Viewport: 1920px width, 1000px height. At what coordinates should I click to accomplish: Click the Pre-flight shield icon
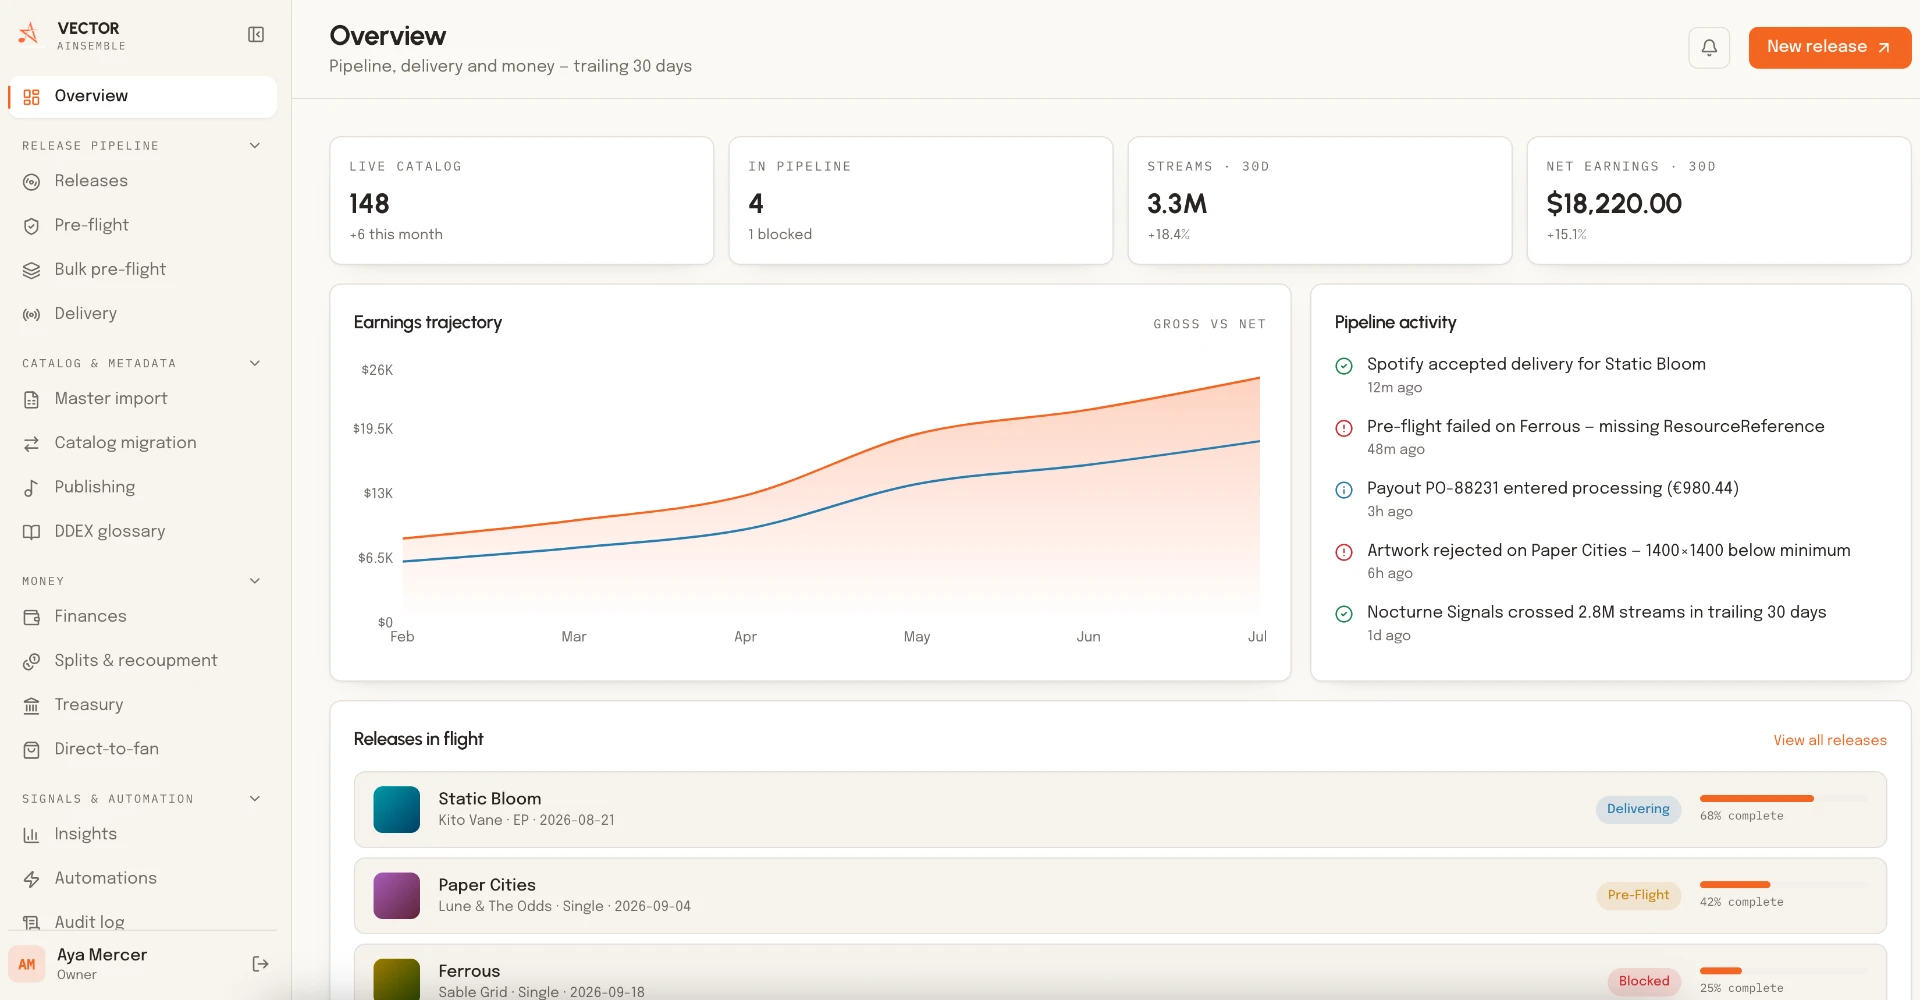pyautogui.click(x=32, y=226)
